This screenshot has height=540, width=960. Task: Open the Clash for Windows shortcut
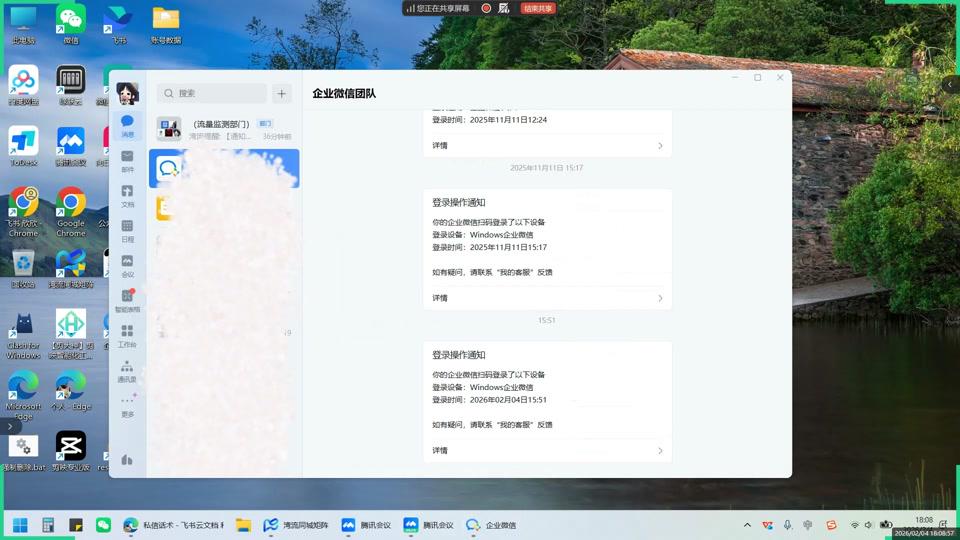23,336
